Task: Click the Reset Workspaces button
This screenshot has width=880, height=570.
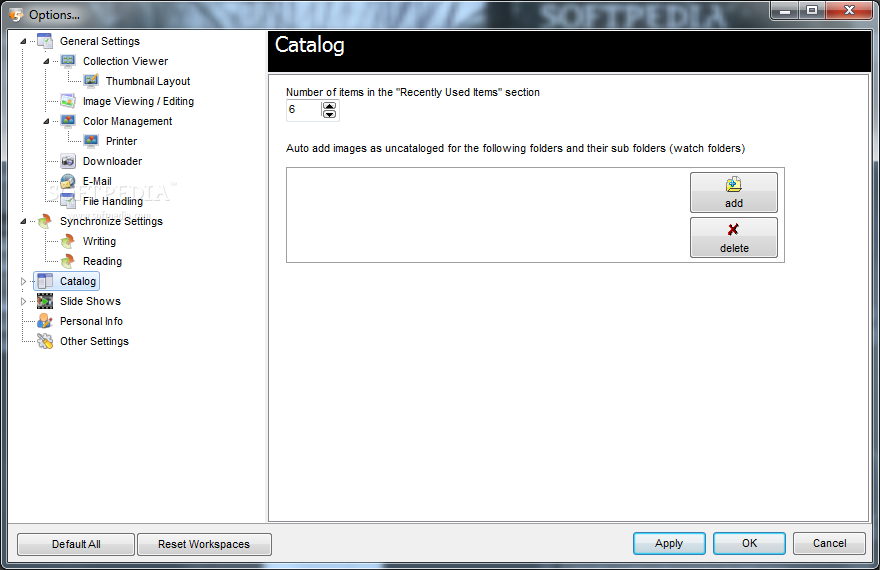Action: pyautogui.click(x=204, y=544)
